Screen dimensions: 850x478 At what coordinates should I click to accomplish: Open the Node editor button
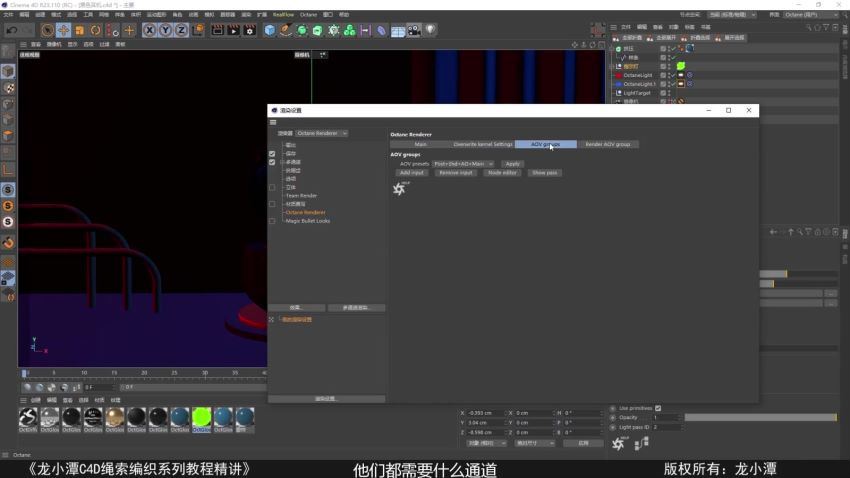pos(502,173)
